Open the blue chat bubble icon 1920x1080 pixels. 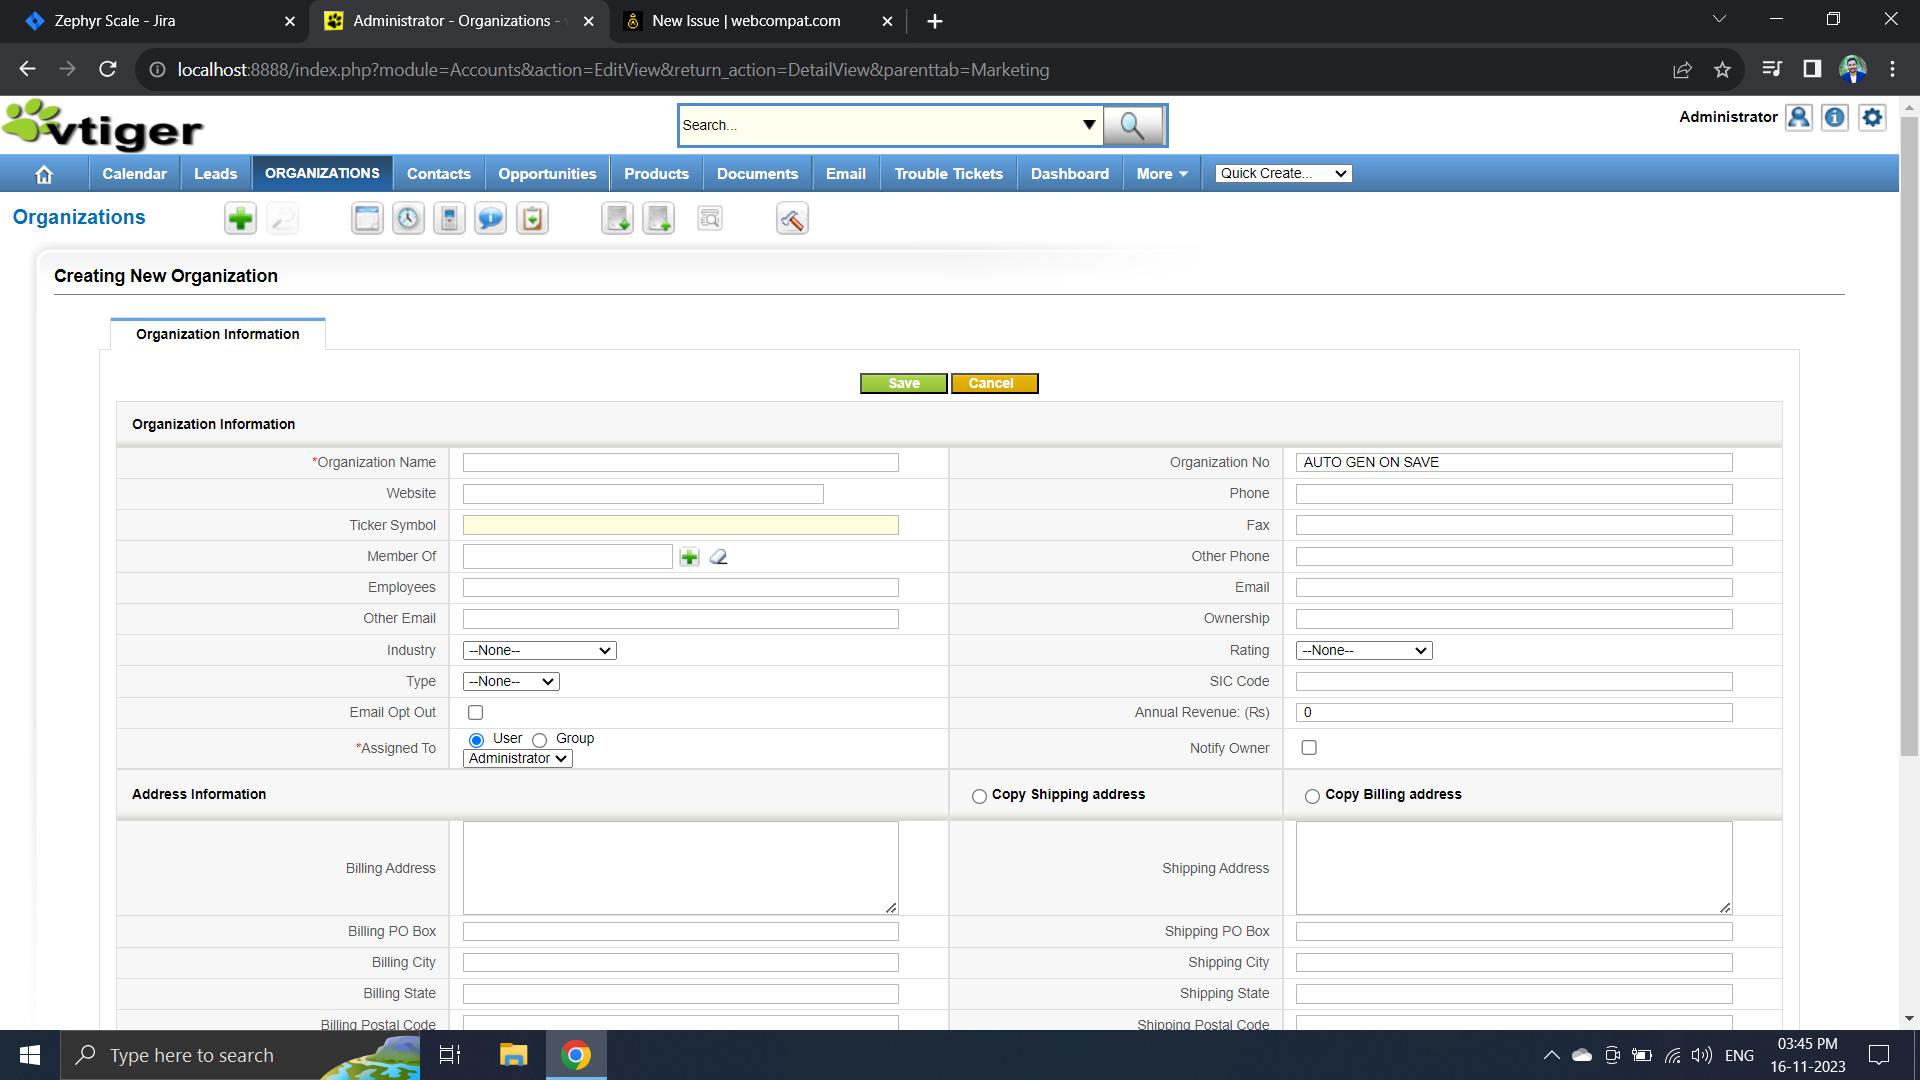click(x=490, y=219)
